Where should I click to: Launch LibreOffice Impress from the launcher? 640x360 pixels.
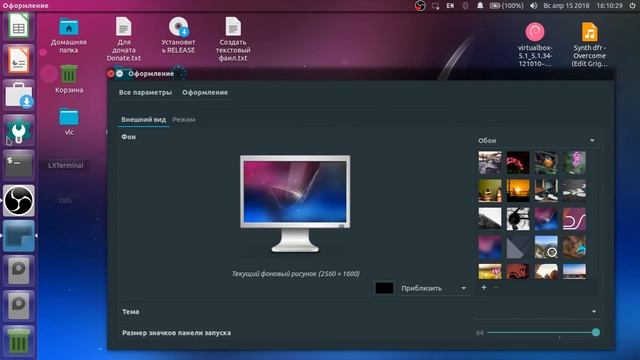19,60
